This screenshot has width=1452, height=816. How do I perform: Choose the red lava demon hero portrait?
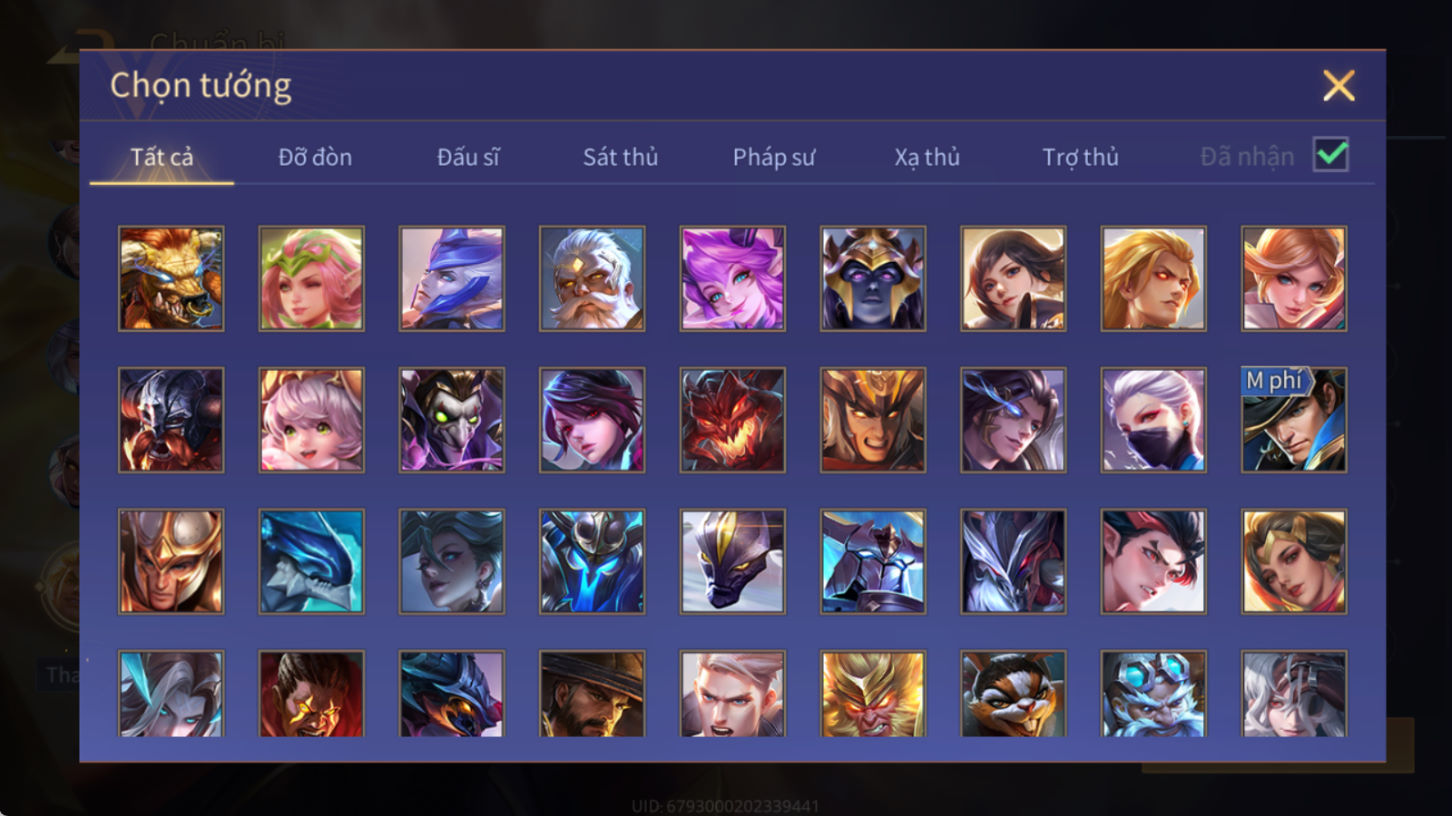pyautogui.click(x=733, y=420)
